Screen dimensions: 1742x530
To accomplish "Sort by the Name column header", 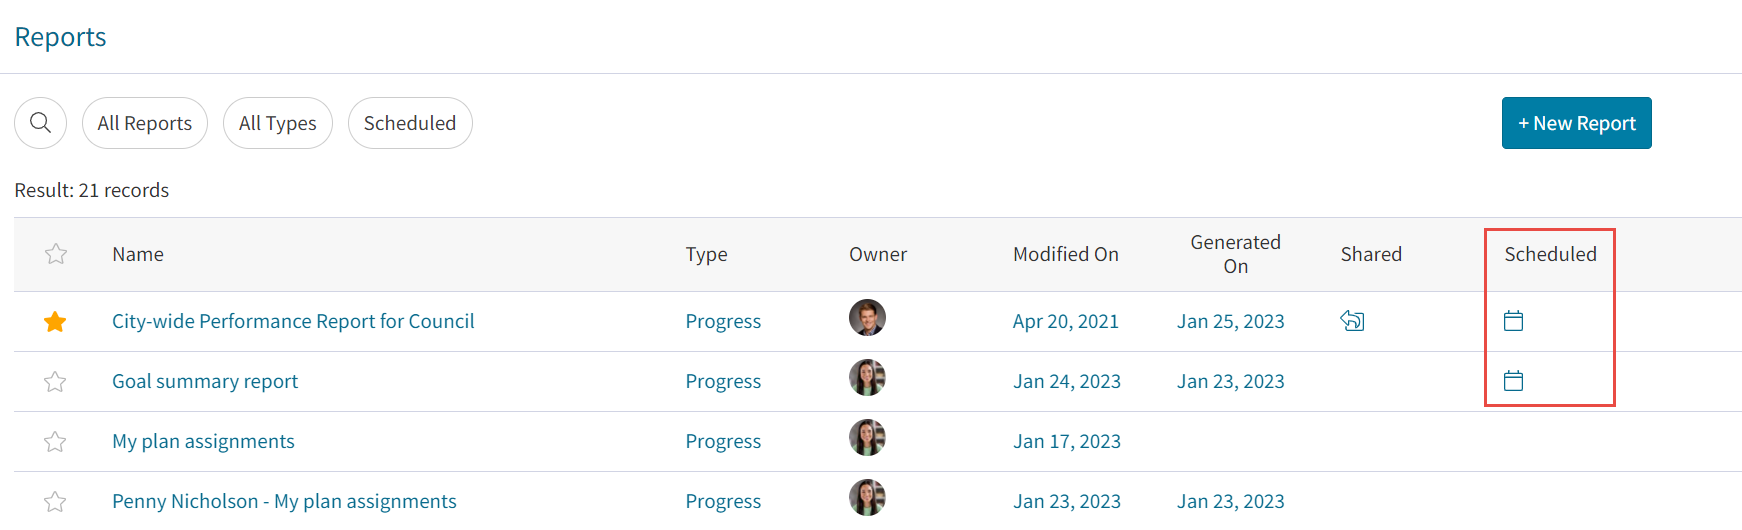I will pos(138,254).
